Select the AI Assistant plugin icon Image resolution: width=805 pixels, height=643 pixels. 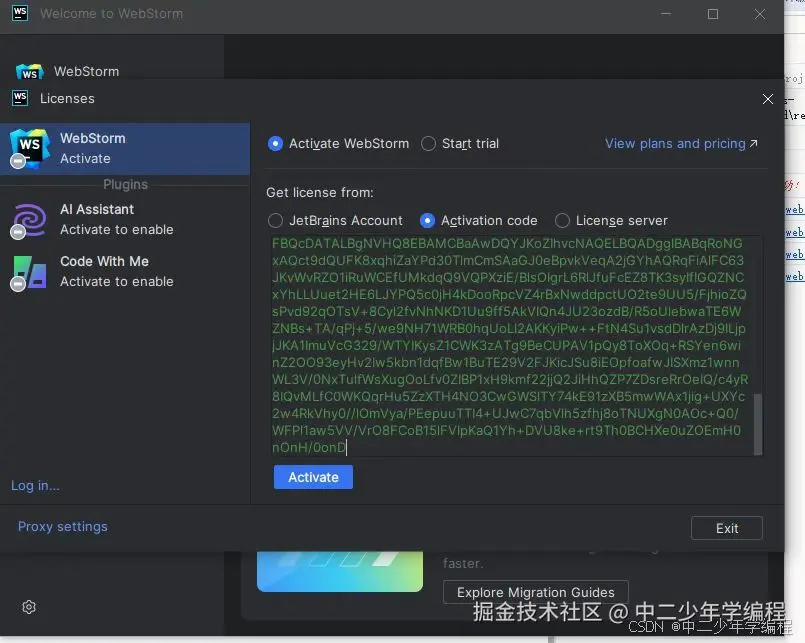[27, 219]
